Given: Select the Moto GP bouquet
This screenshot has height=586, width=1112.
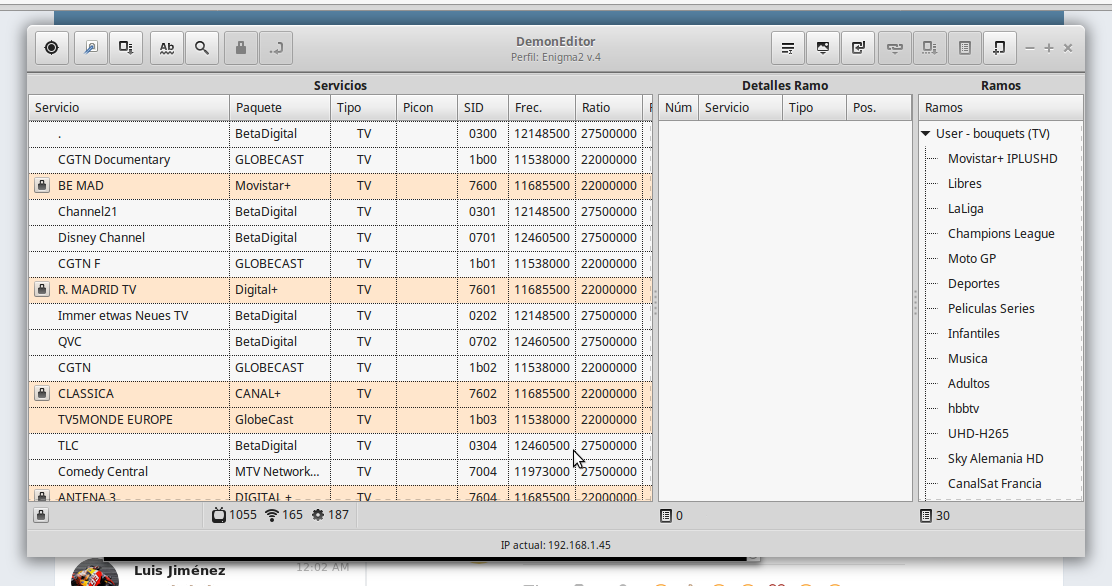Looking at the screenshot, I should (x=972, y=259).
